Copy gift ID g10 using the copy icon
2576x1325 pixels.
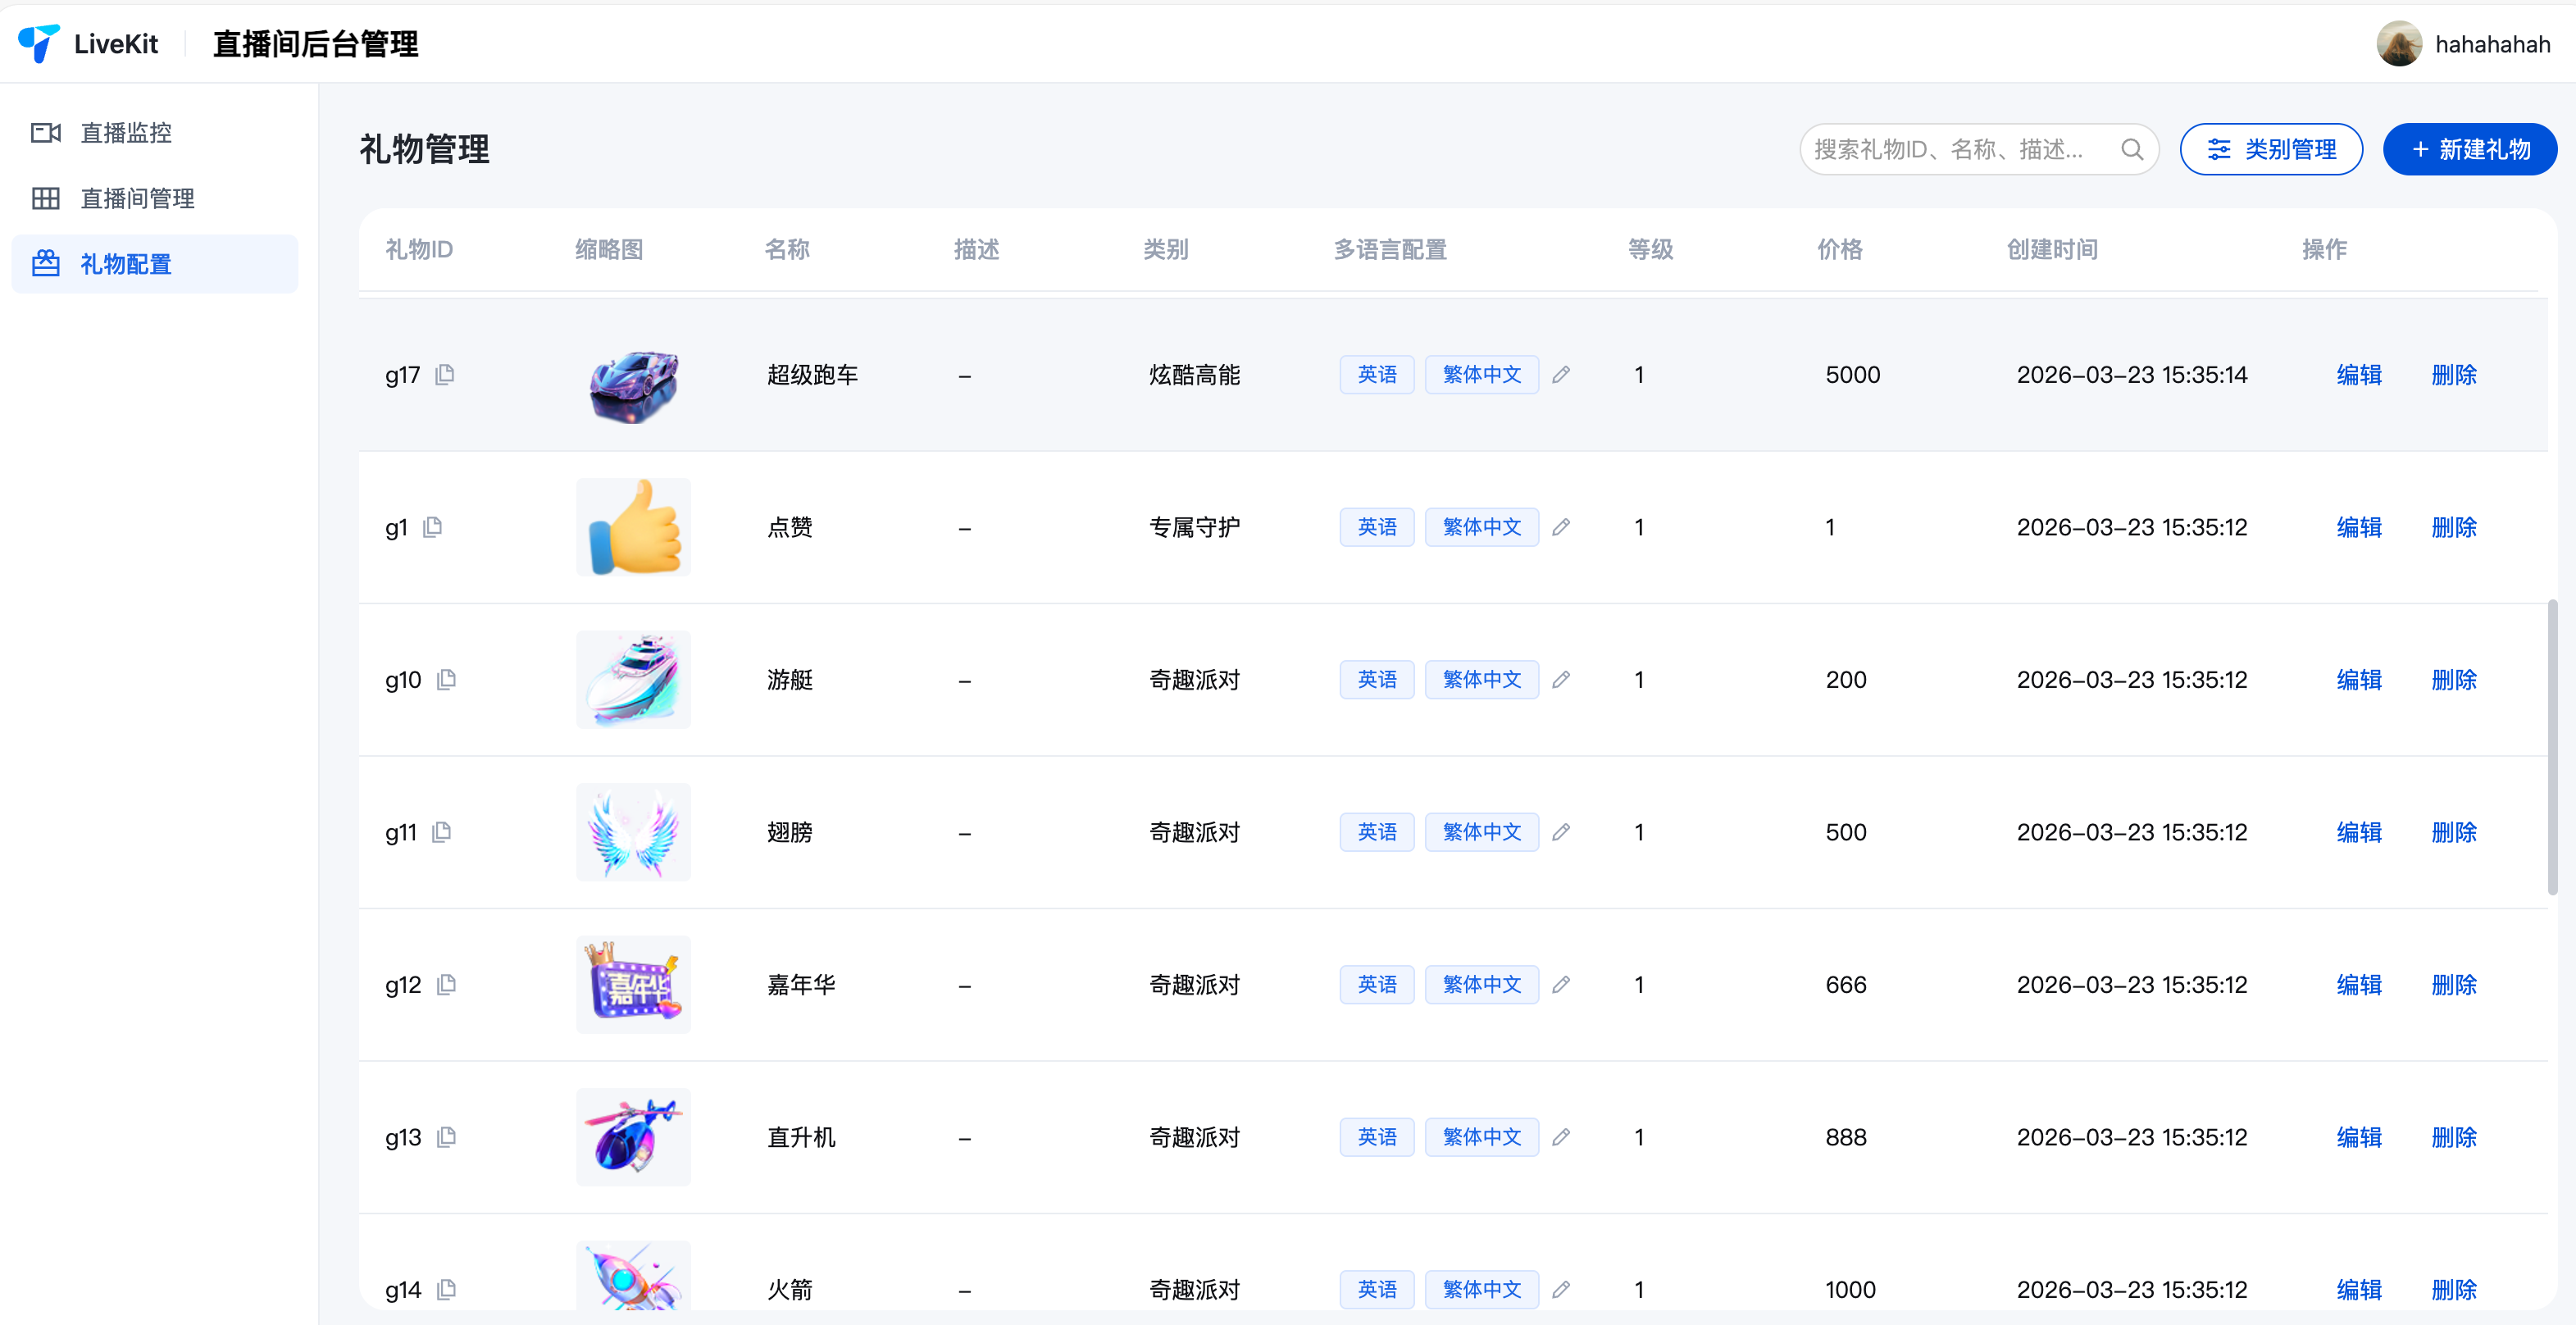[447, 679]
